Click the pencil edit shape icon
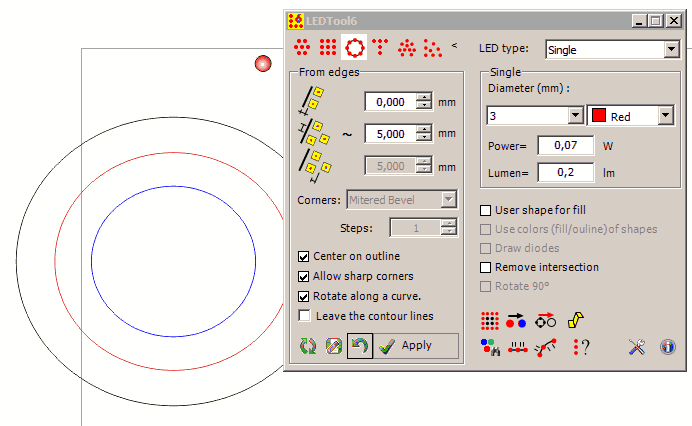 pyautogui.click(x=334, y=346)
